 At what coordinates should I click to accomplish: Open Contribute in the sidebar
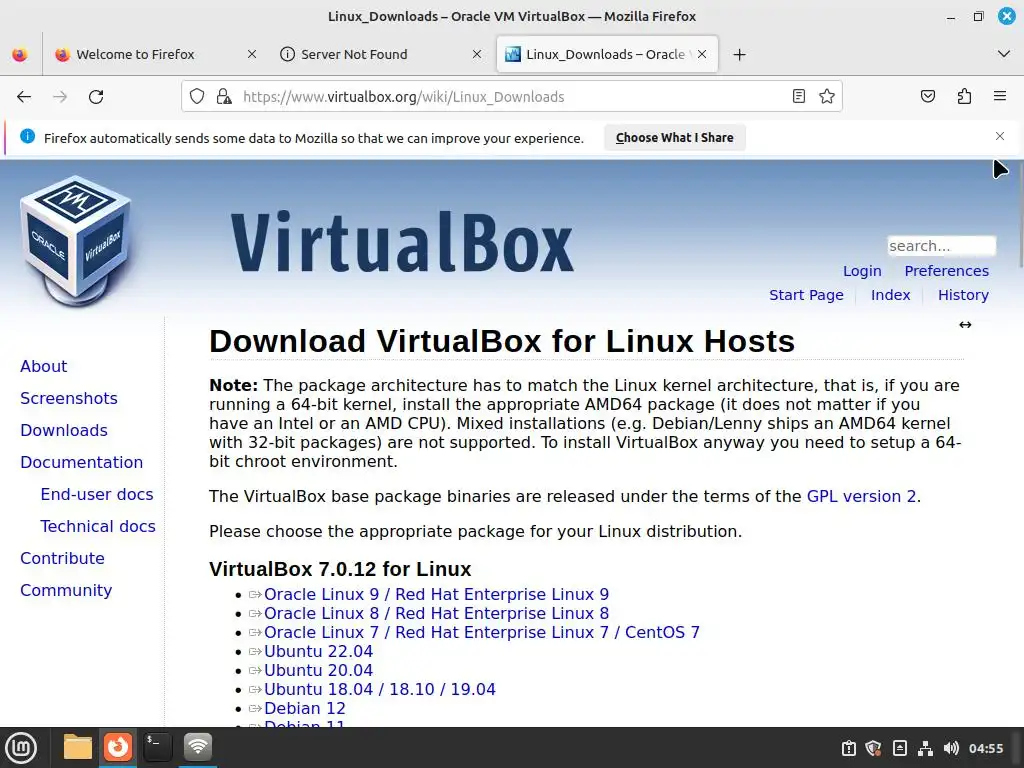[x=62, y=558]
